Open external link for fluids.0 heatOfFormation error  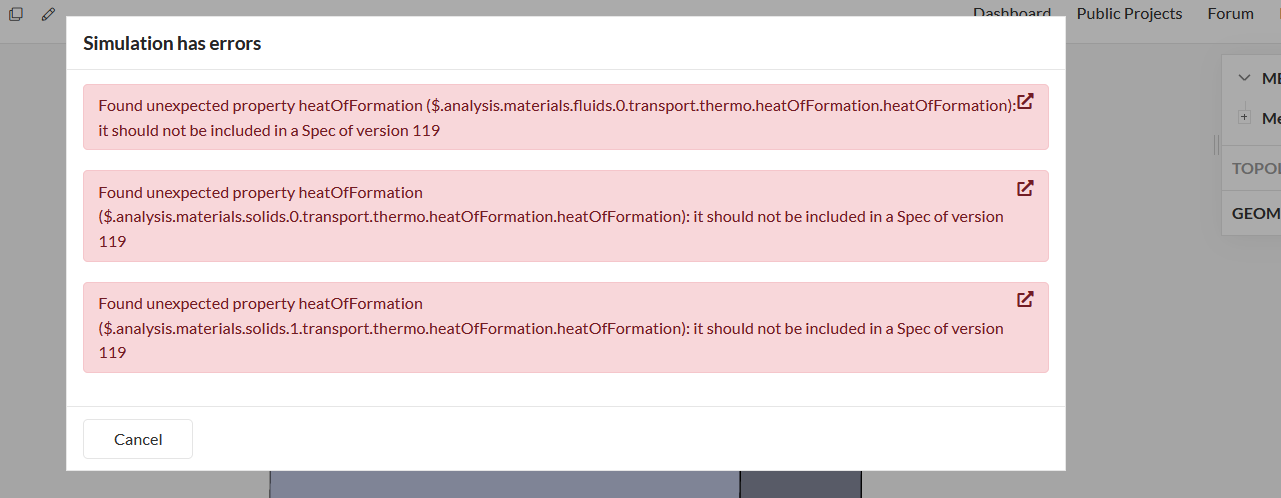(x=1025, y=102)
